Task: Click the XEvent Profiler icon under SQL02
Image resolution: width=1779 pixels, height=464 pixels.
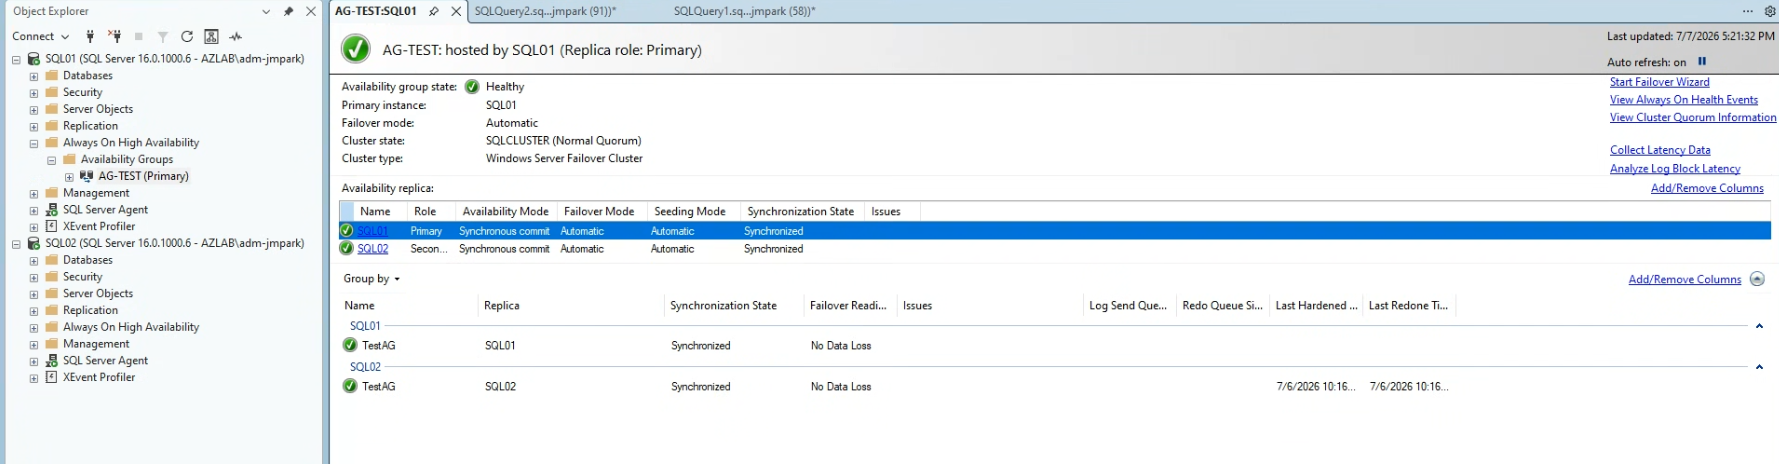Action: point(52,377)
